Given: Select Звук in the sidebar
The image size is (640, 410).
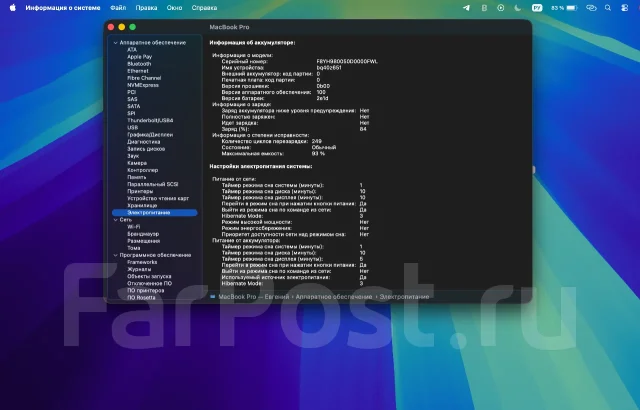Looking at the screenshot, I should point(133,156).
